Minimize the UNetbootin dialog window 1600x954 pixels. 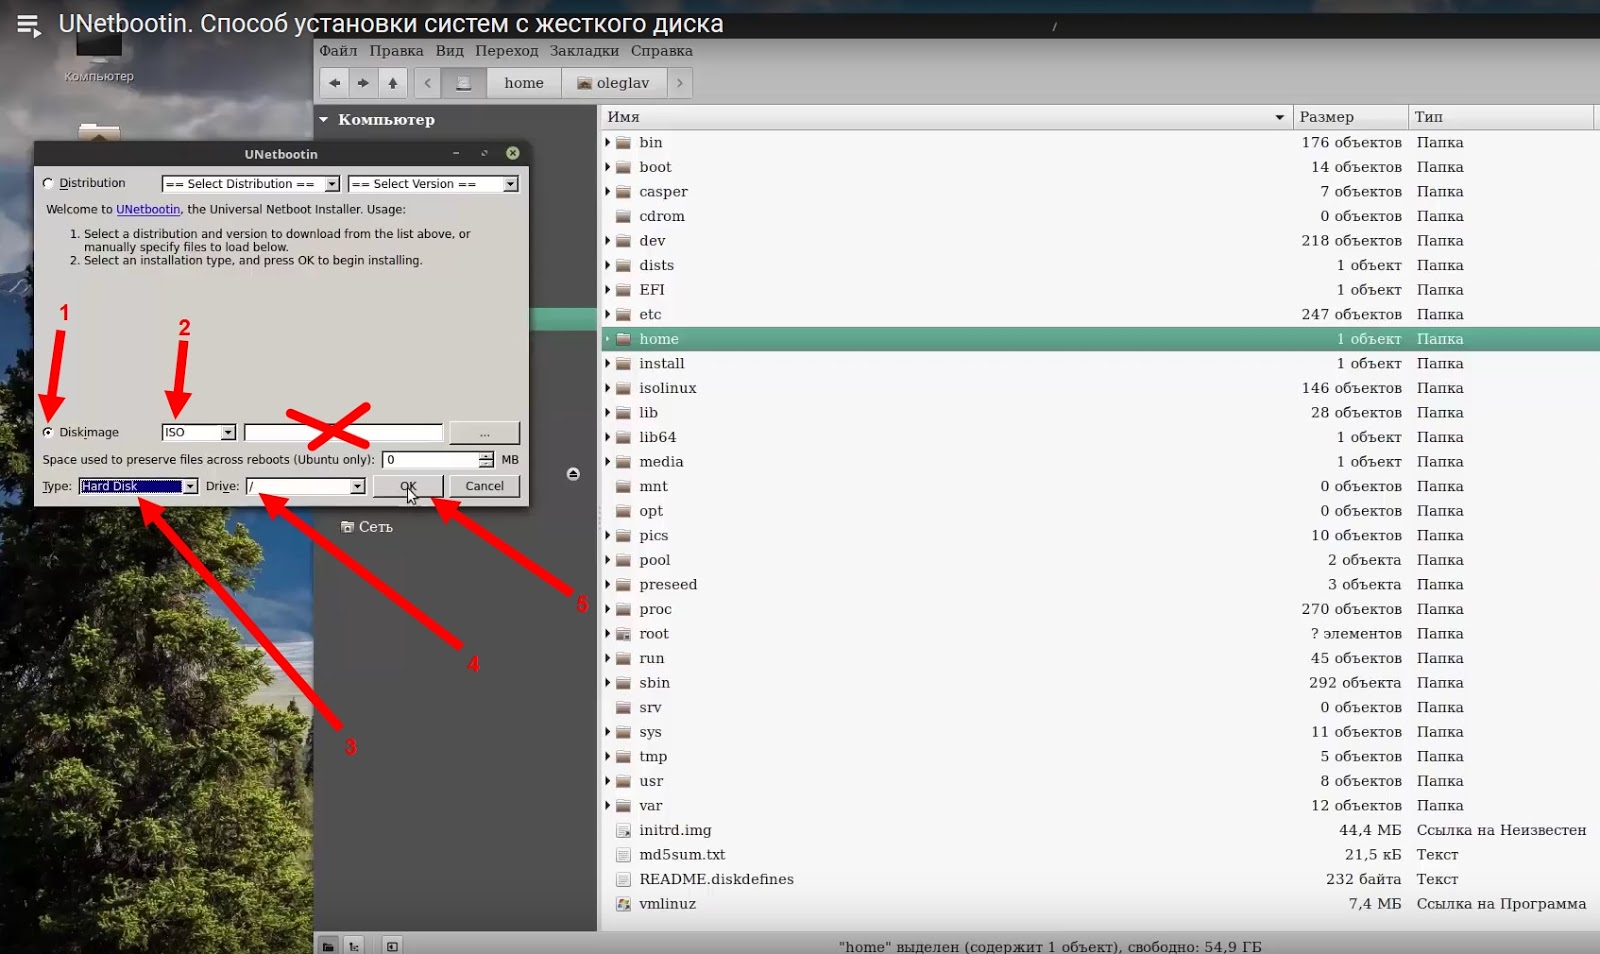coord(456,153)
